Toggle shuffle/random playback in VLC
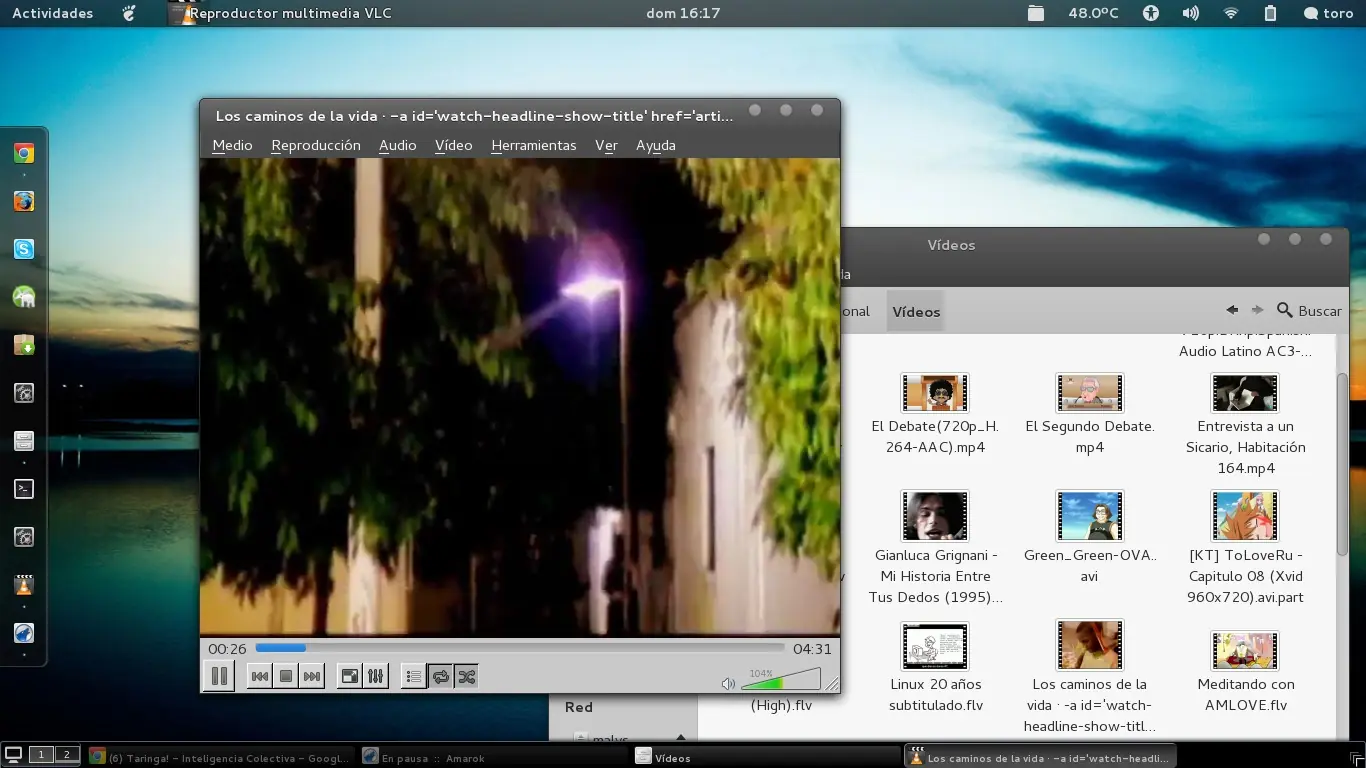 pyautogui.click(x=466, y=677)
